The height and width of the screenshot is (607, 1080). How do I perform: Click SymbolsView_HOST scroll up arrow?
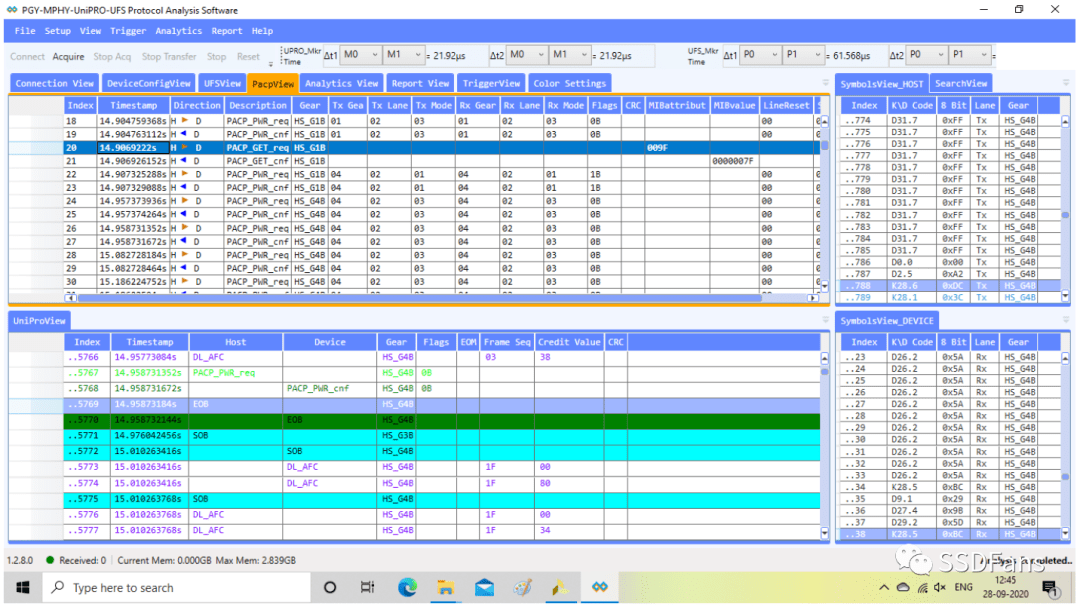[x=1066, y=121]
